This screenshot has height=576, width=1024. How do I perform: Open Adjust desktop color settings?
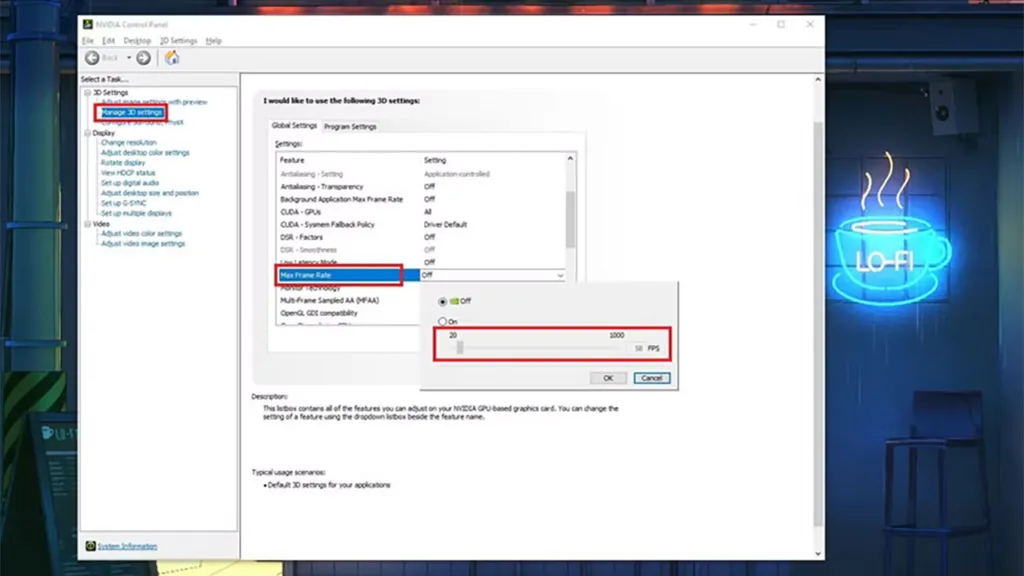tap(145, 153)
